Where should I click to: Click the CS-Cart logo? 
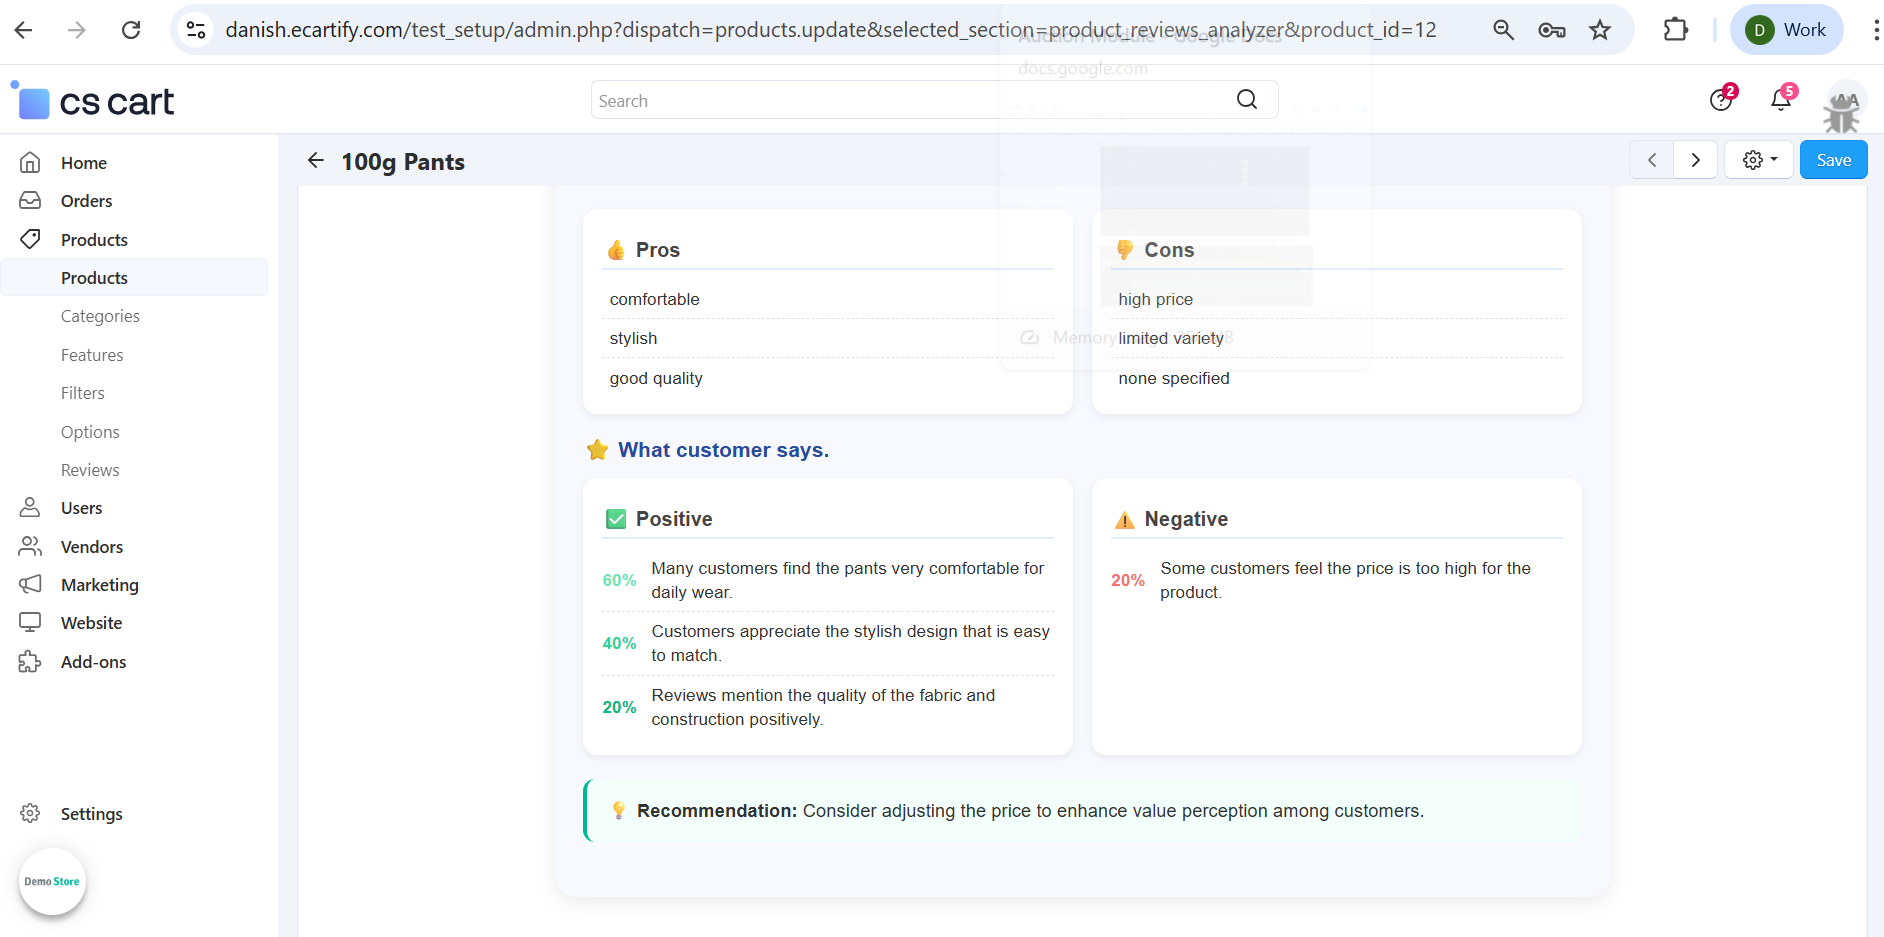96,102
